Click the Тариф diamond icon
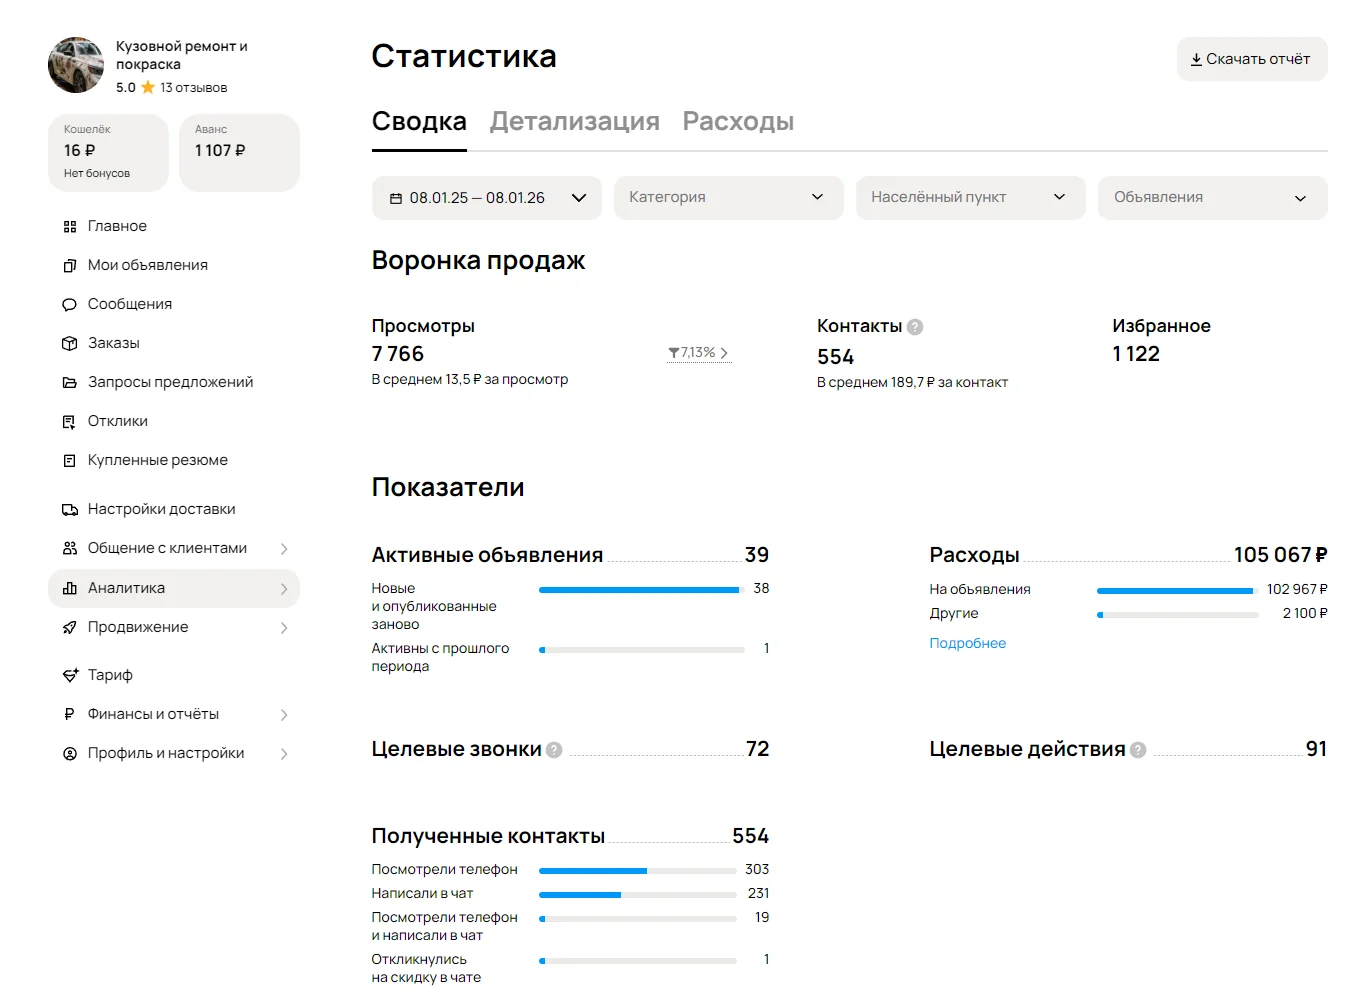The width and height of the screenshot is (1361, 1000). tap(70, 676)
